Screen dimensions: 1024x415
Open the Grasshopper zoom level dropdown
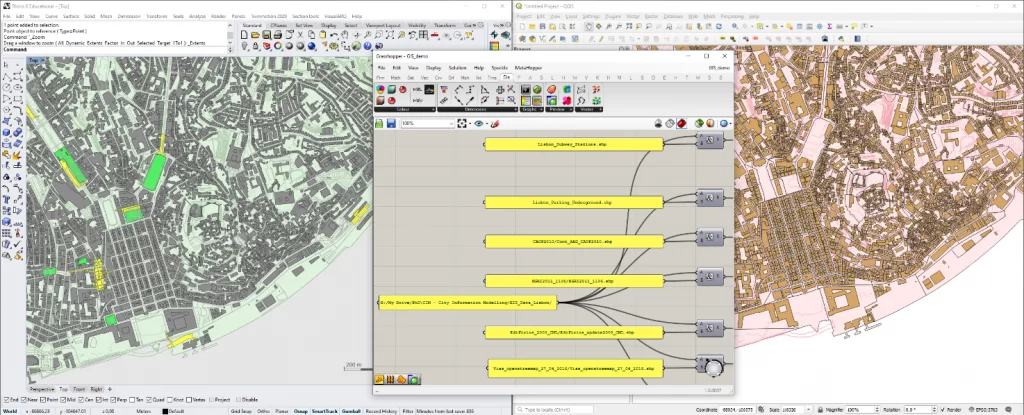click(x=451, y=123)
